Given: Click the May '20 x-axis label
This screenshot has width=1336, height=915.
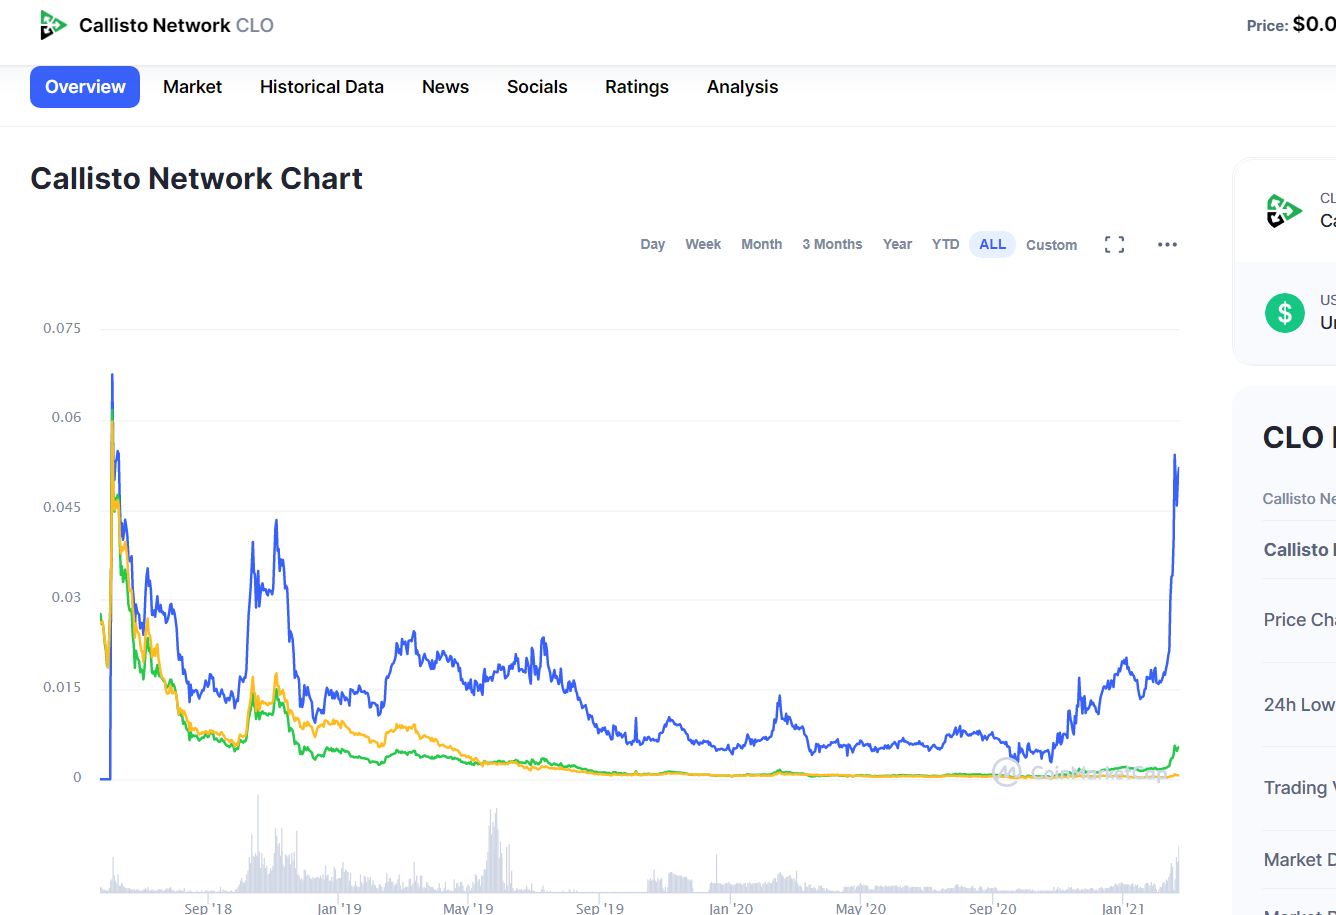Looking at the screenshot, I should (x=861, y=907).
